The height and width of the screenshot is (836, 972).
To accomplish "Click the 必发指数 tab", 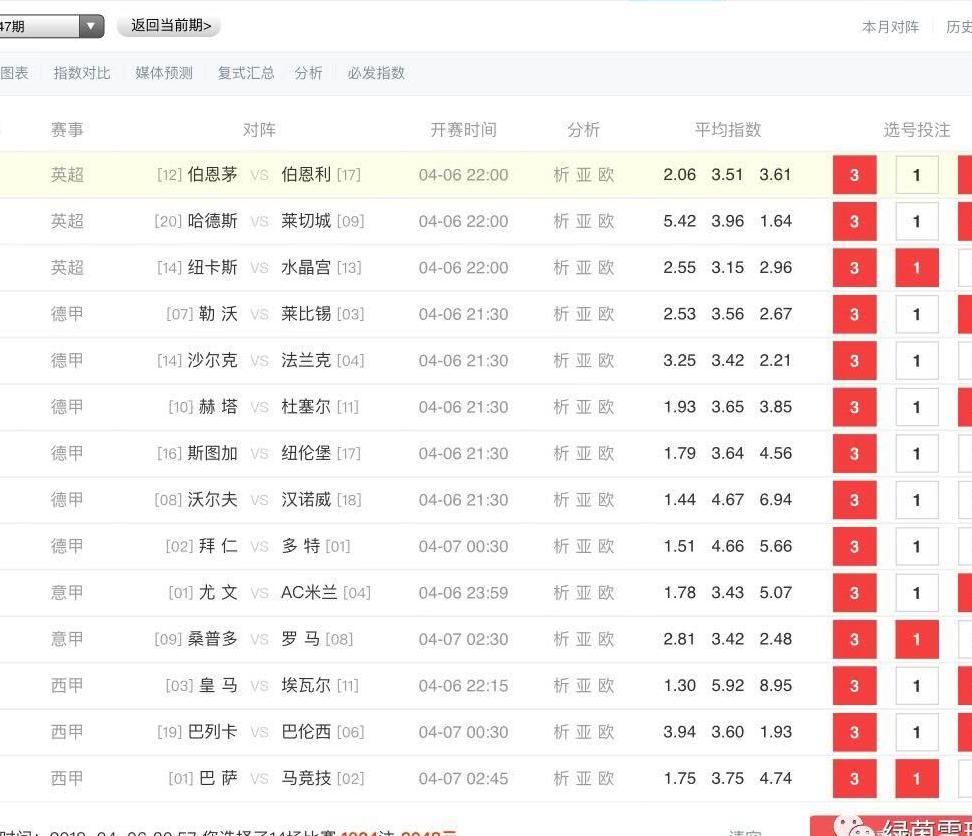I will (x=376, y=72).
